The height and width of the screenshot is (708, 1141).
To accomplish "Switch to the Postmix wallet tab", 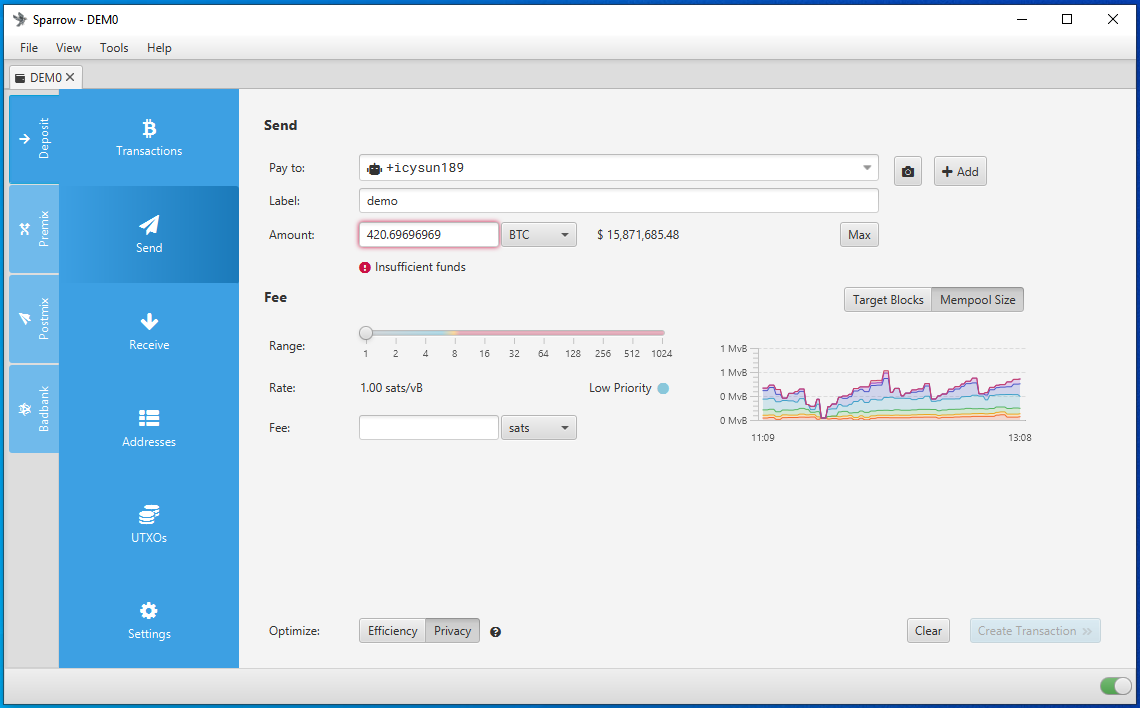I will pos(34,319).
